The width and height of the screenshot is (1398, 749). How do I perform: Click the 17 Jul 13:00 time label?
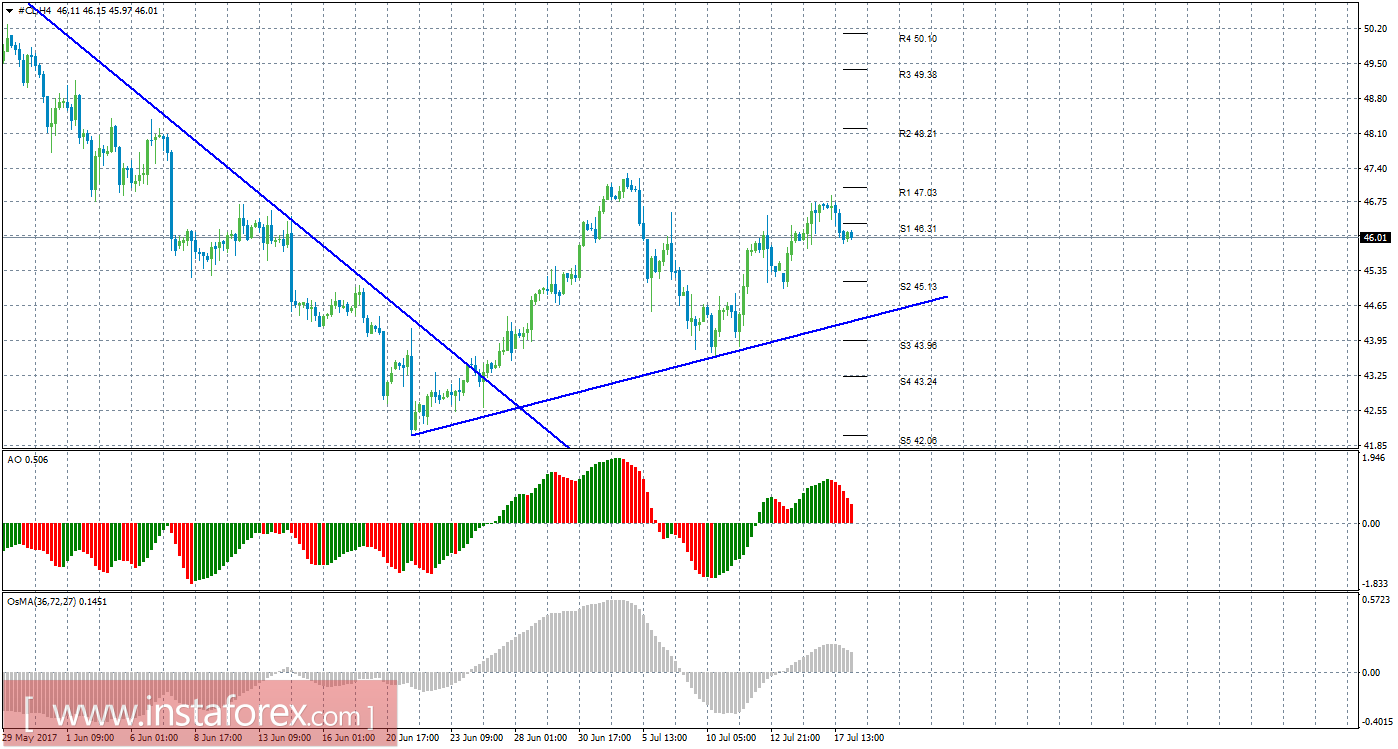(x=858, y=739)
